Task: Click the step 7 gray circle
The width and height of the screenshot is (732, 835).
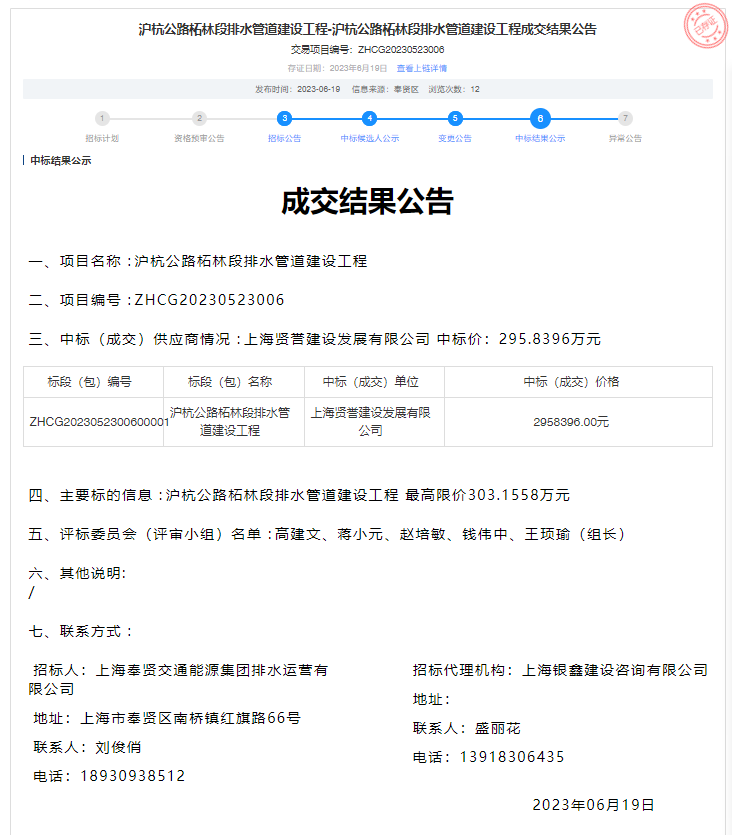Action: point(625,118)
